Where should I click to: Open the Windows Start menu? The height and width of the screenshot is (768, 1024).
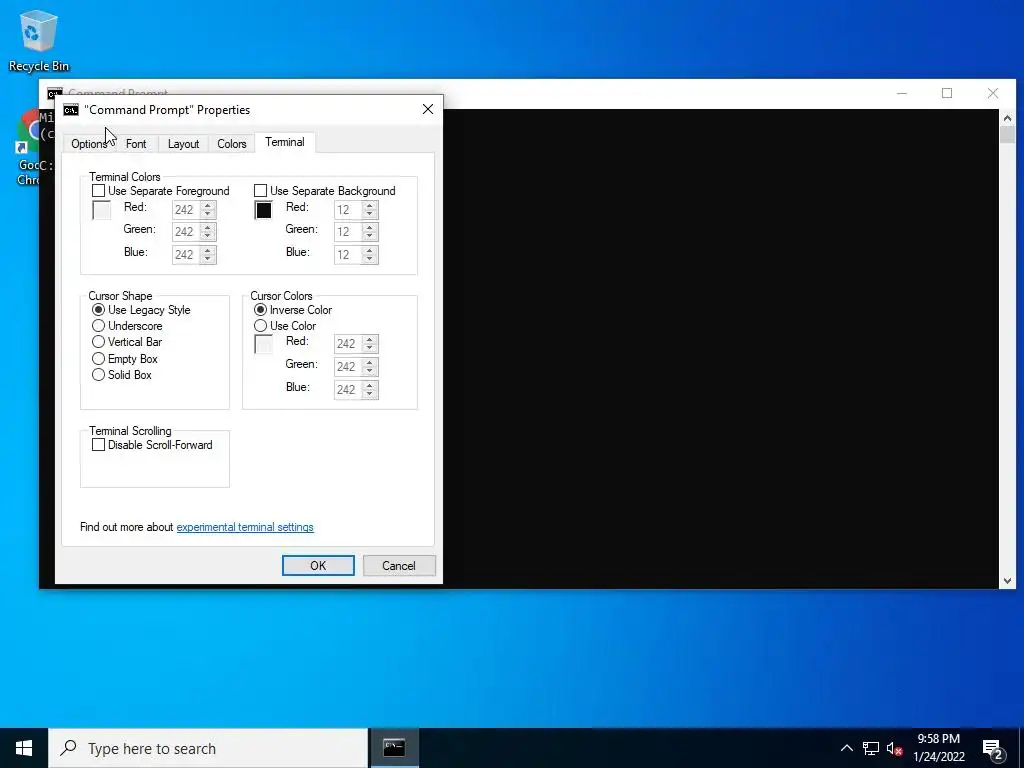click(x=24, y=748)
